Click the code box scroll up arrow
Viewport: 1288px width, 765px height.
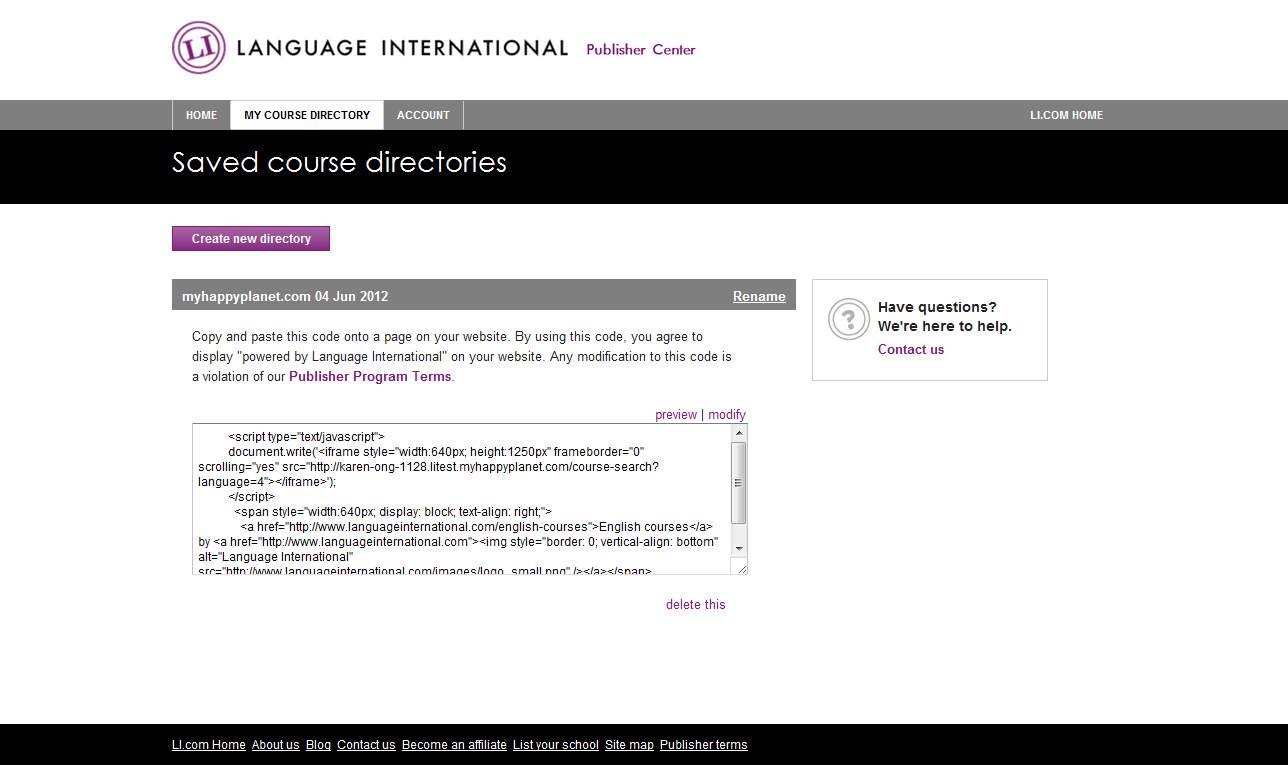pyautogui.click(x=739, y=433)
